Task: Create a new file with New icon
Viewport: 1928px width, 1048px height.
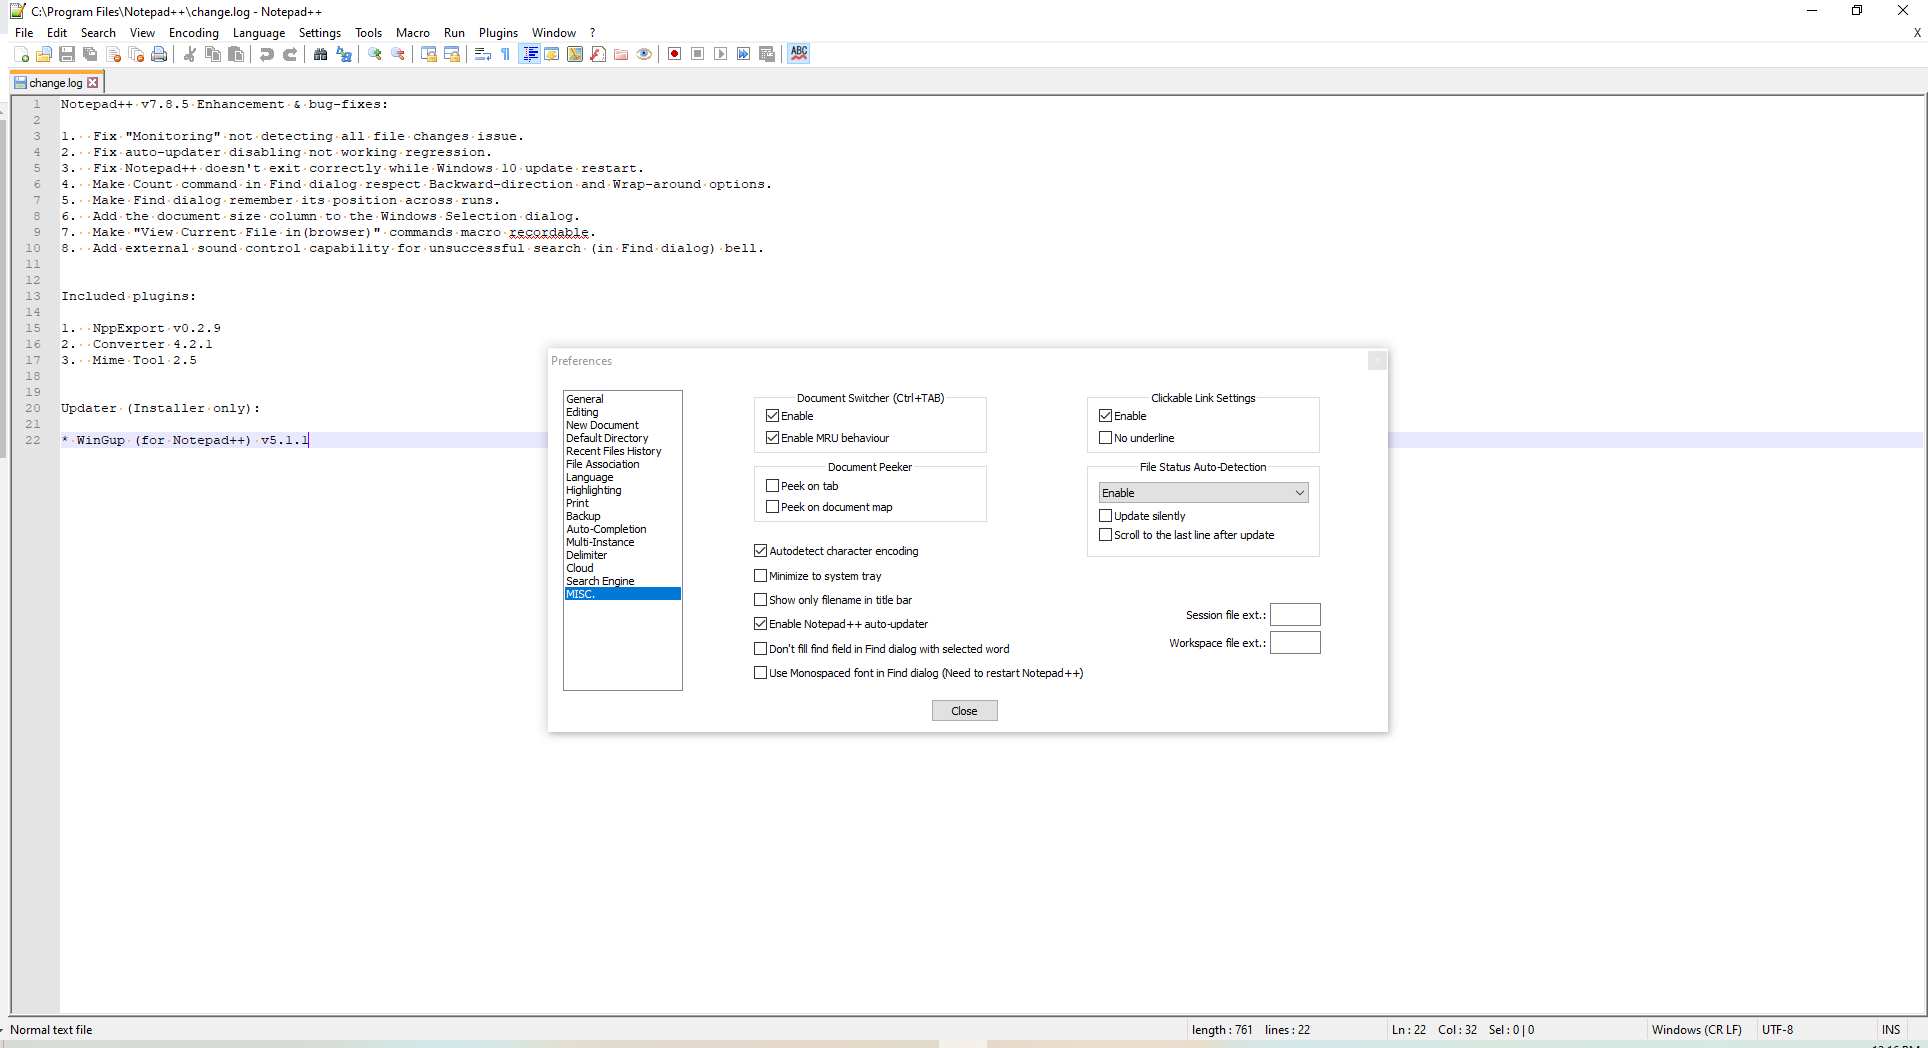Action: (21, 54)
